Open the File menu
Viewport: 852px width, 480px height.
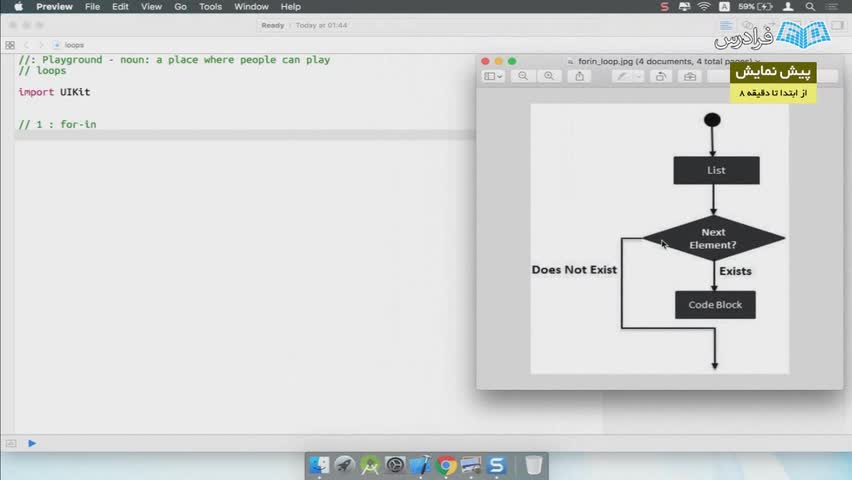[x=92, y=7]
